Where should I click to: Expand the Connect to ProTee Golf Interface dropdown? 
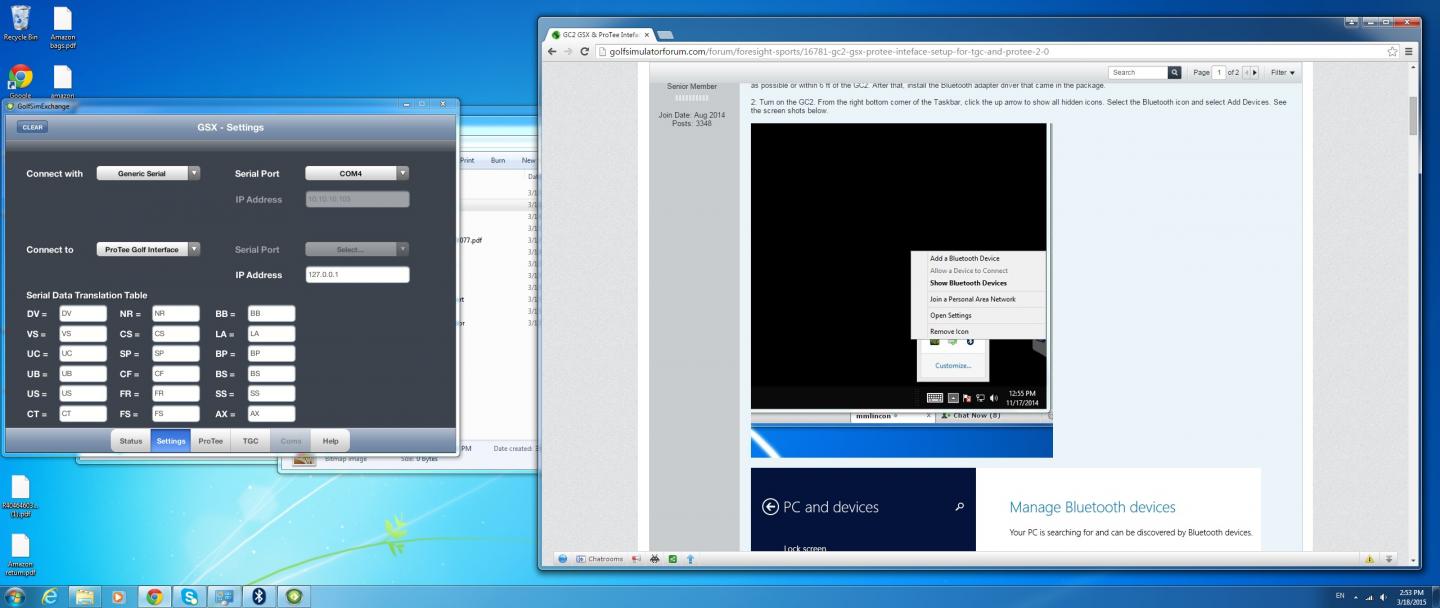click(x=149, y=250)
